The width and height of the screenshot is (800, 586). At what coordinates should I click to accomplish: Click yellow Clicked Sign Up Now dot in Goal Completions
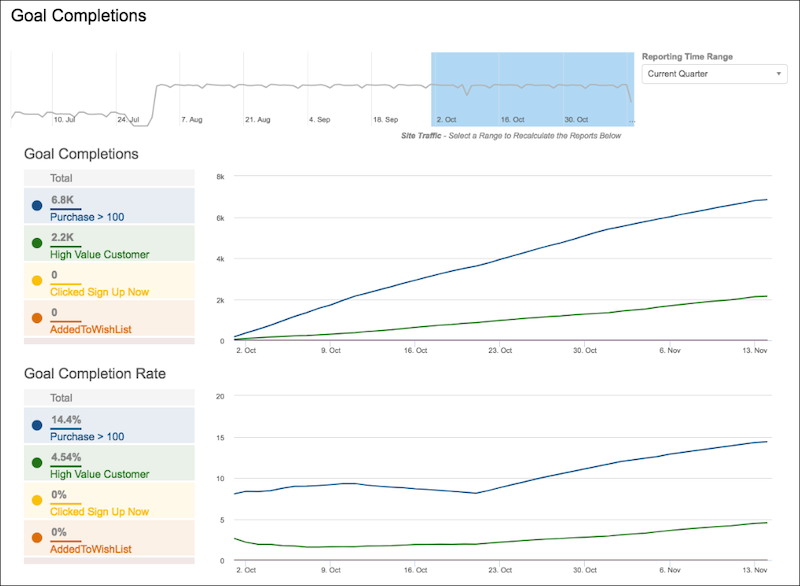(37, 281)
